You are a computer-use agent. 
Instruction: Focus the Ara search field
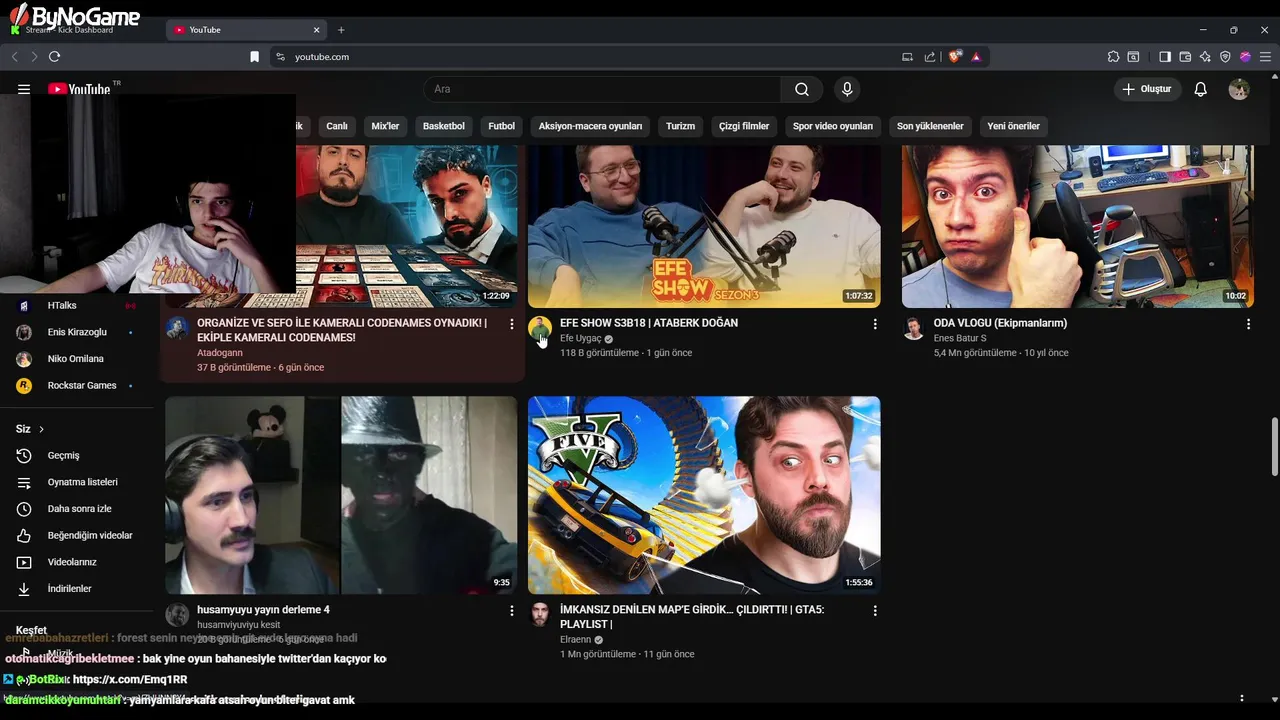[602, 89]
